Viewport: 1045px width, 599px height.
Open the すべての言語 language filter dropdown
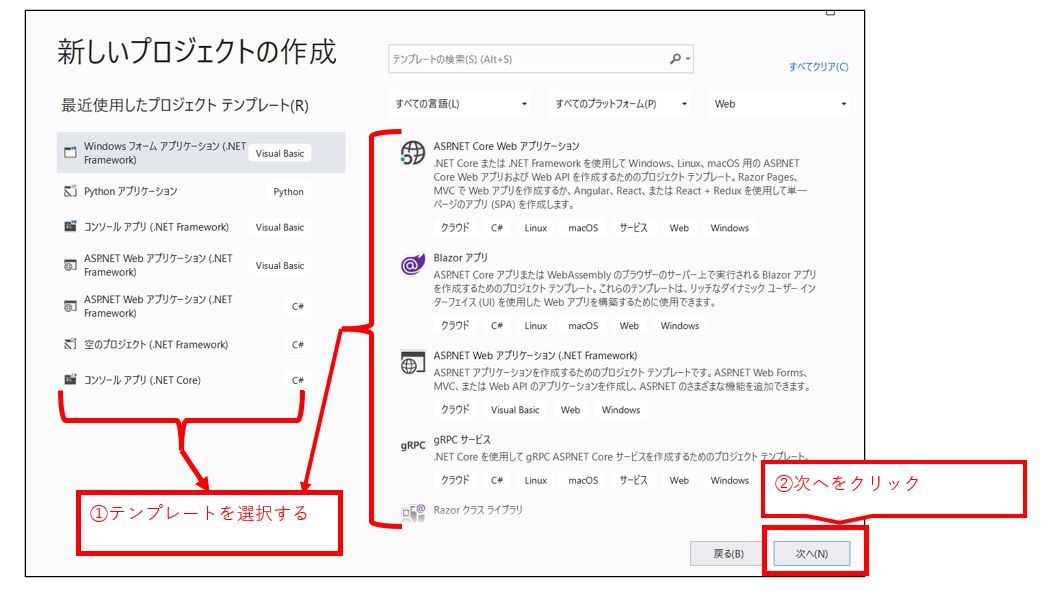[460, 104]
